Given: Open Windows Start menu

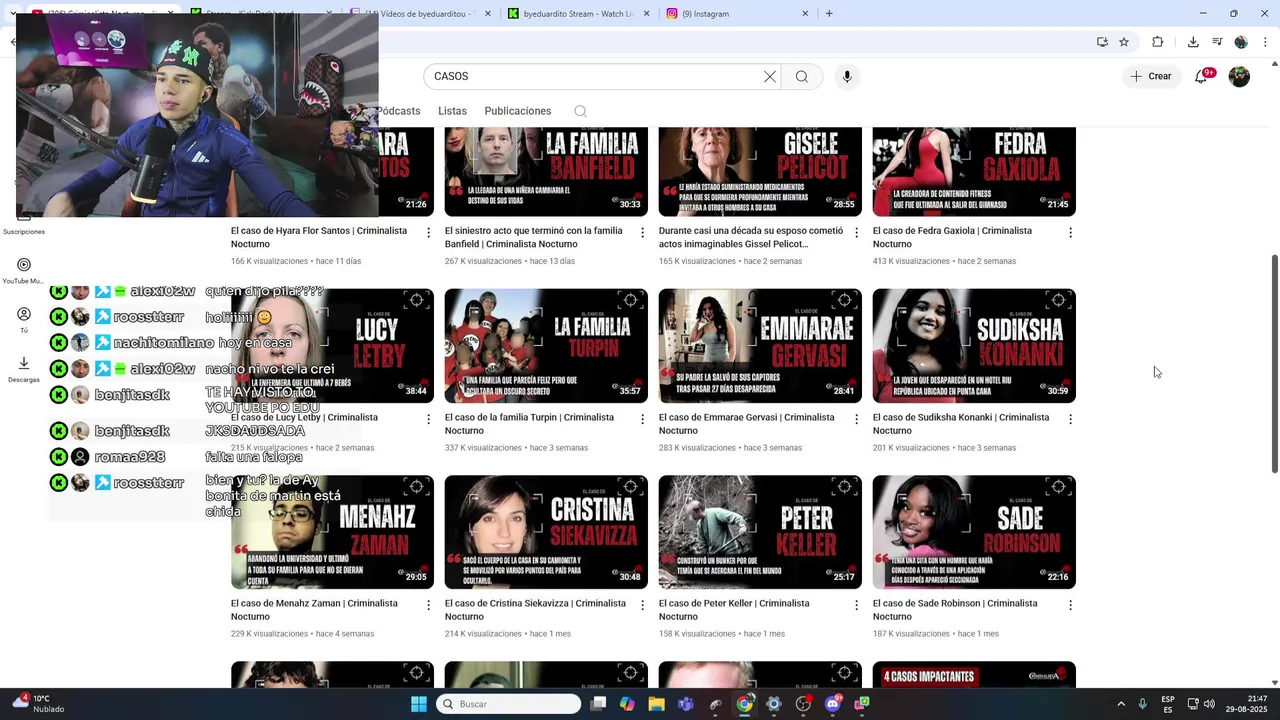Looking at the screenshot, I should (x=419, y=704).
